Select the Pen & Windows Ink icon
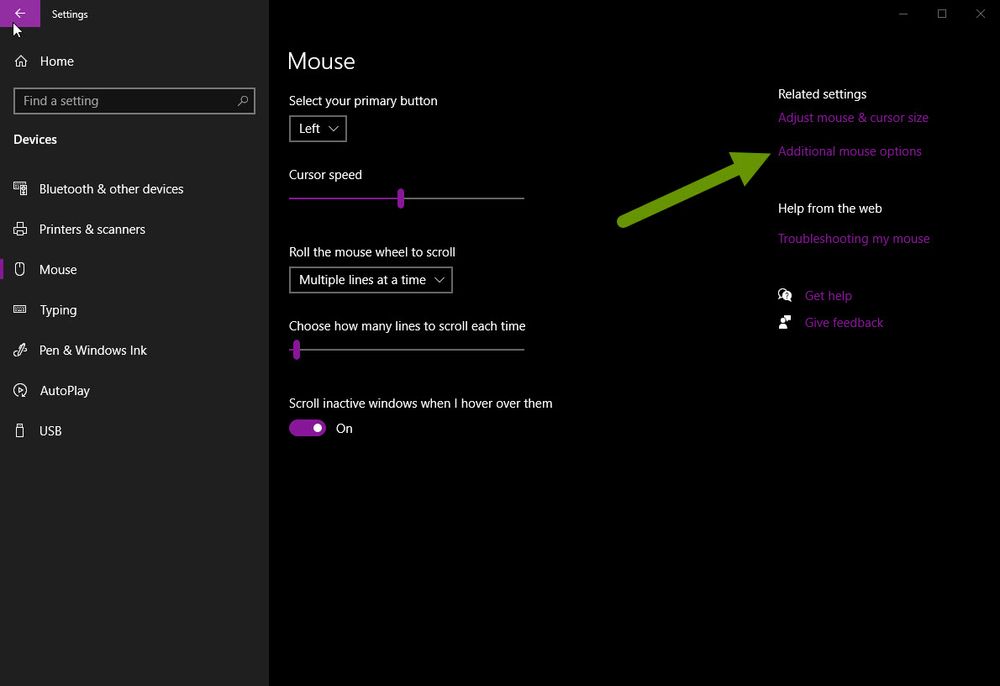1000x686 pixels. click(x=20, y=350)
